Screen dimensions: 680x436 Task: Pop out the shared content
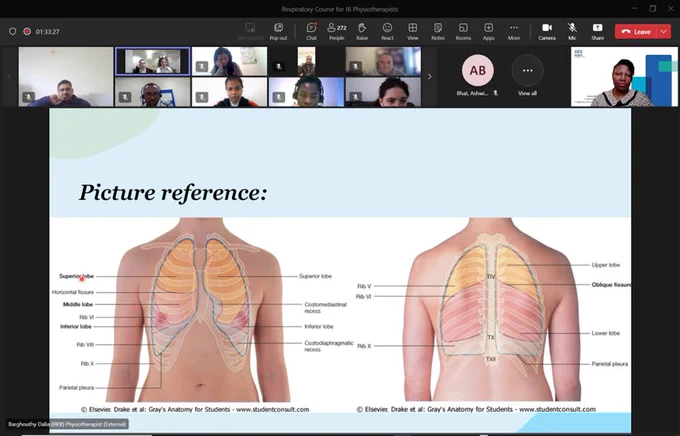click(278, 31)
